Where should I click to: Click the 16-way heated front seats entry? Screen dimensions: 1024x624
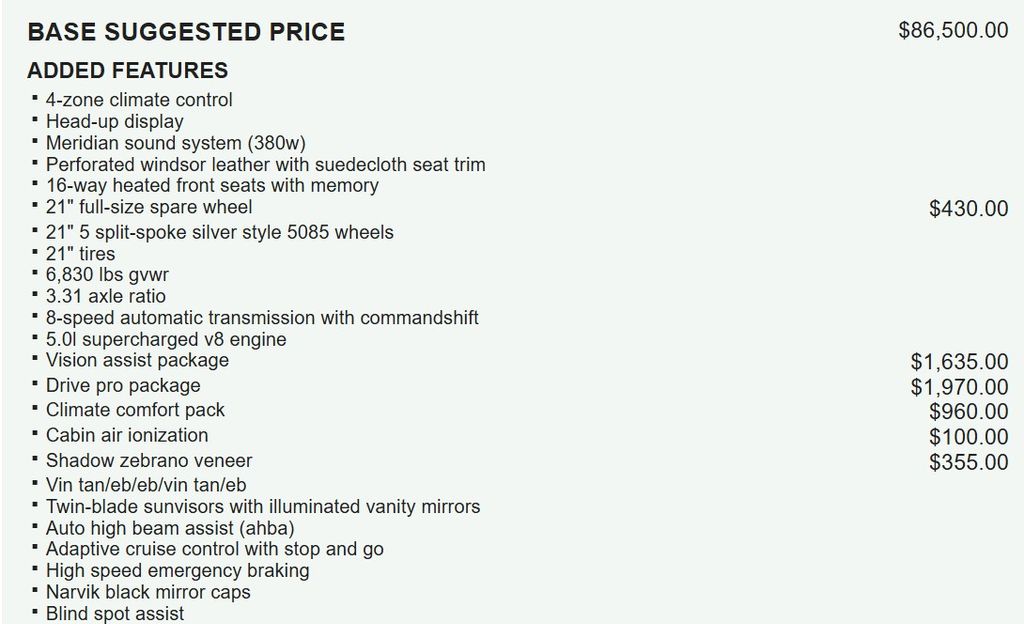tap(212, 186)
